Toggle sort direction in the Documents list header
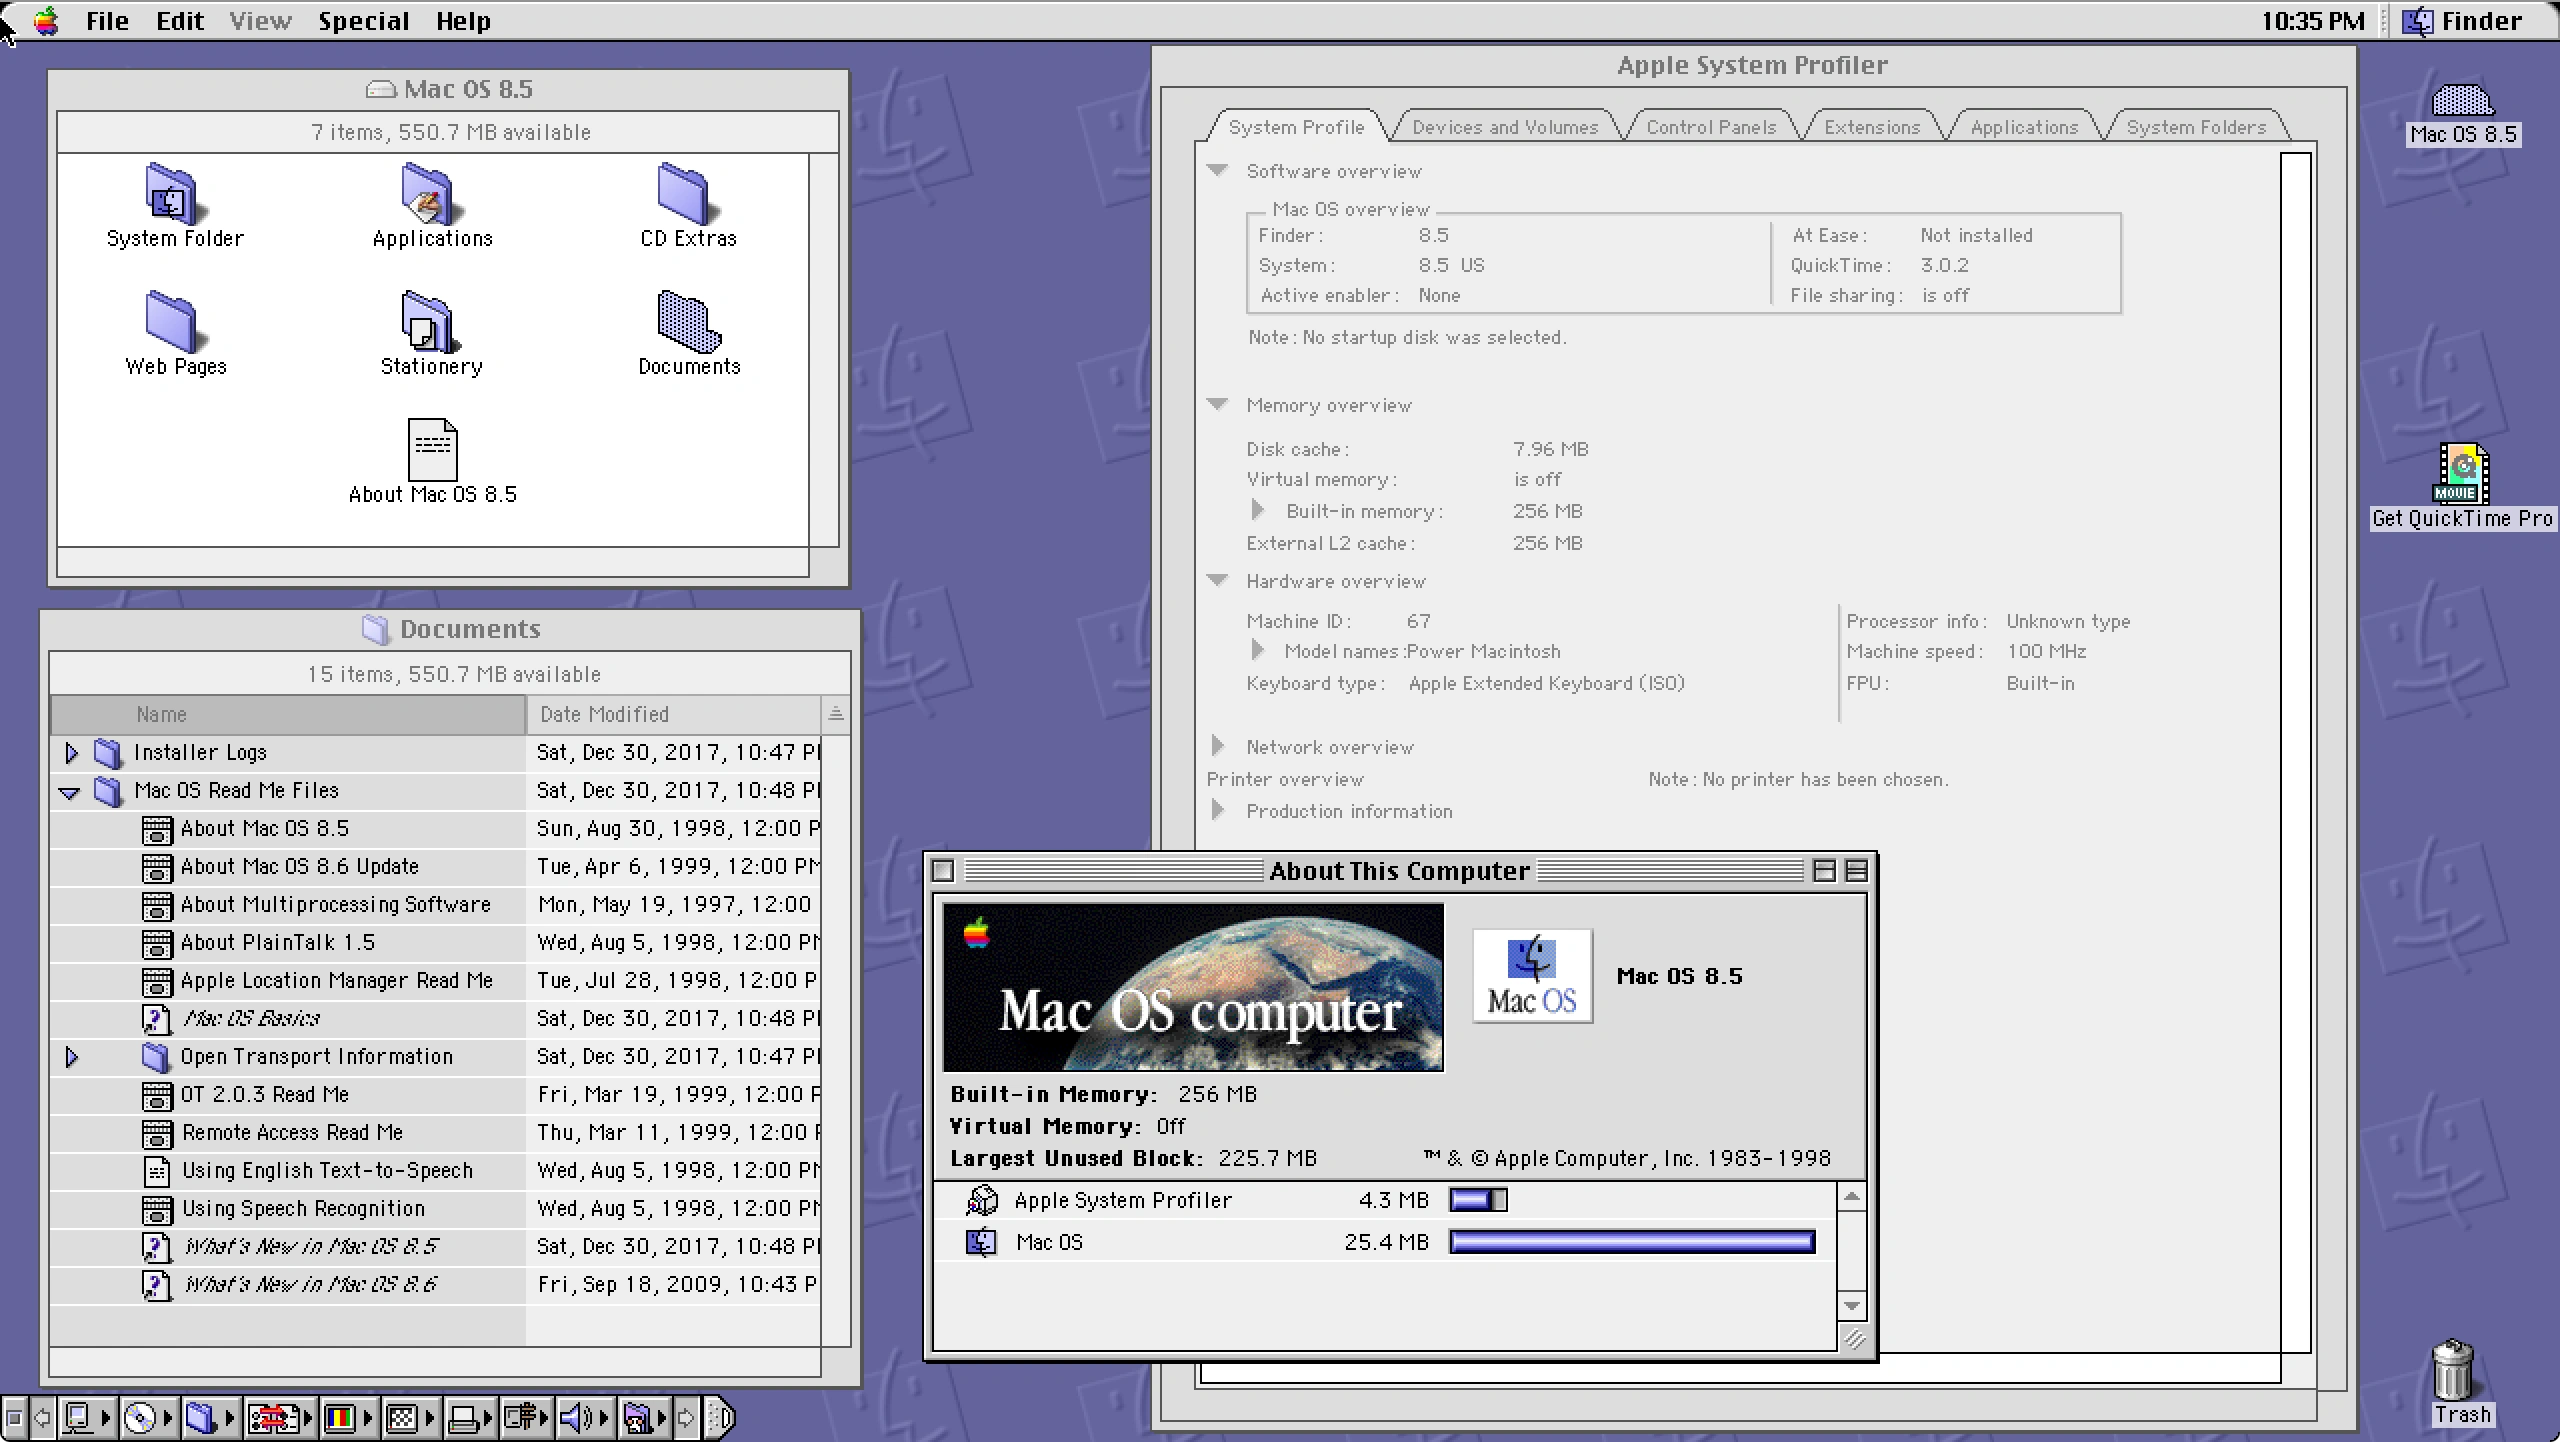The width and height of the screenshot is (2560, 1442). [x=835, y=714]
